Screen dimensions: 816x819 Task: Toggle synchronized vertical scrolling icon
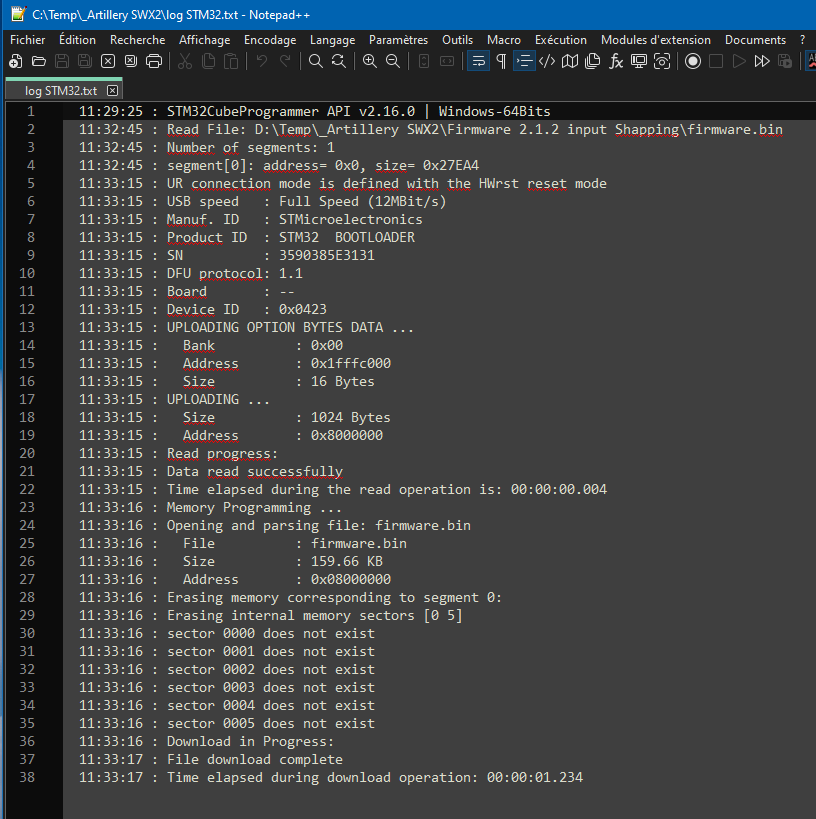tap(424, 61)
